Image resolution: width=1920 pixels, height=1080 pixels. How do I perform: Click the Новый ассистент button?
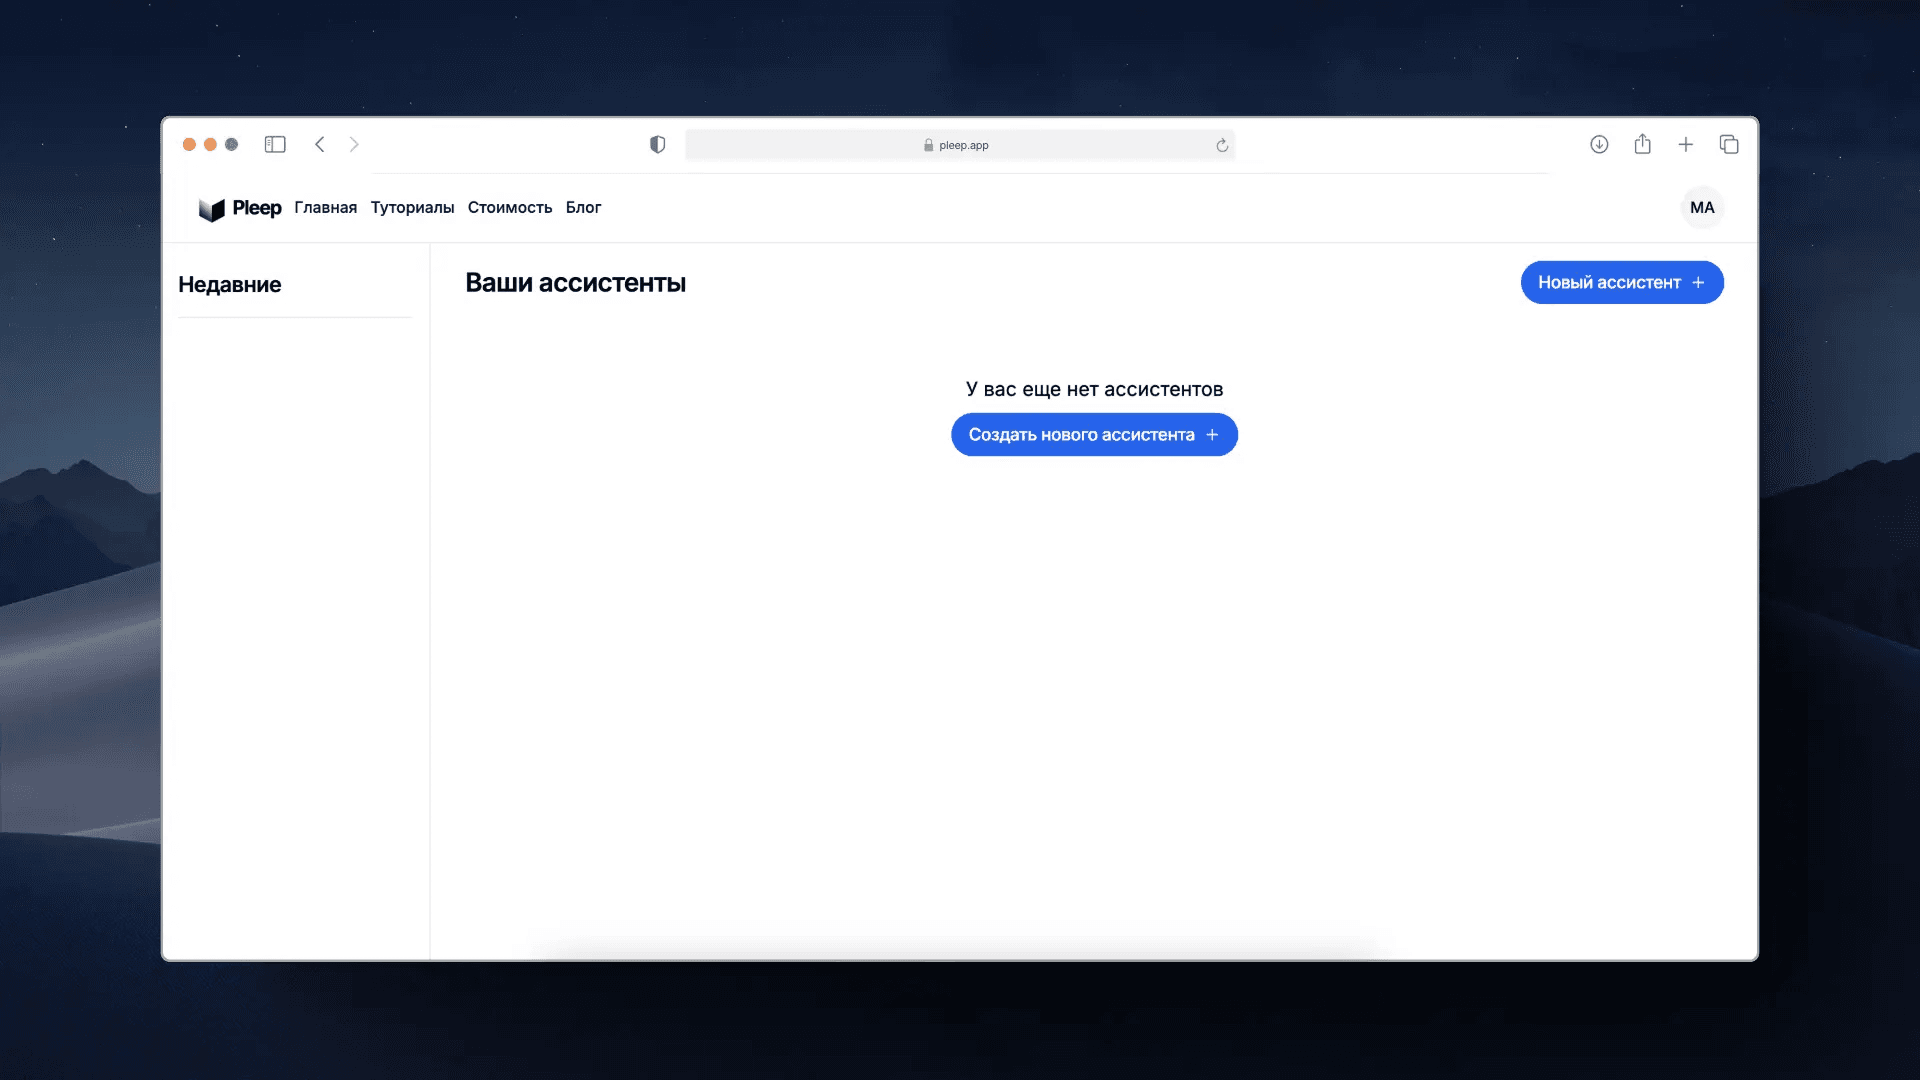(x=1621, y=283)
